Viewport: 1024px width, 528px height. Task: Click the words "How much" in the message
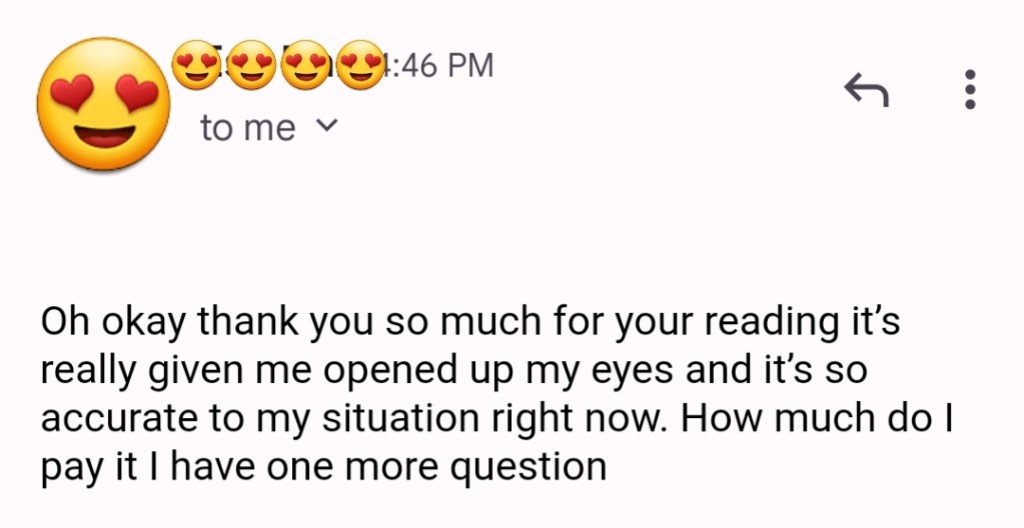coord(769,419)
